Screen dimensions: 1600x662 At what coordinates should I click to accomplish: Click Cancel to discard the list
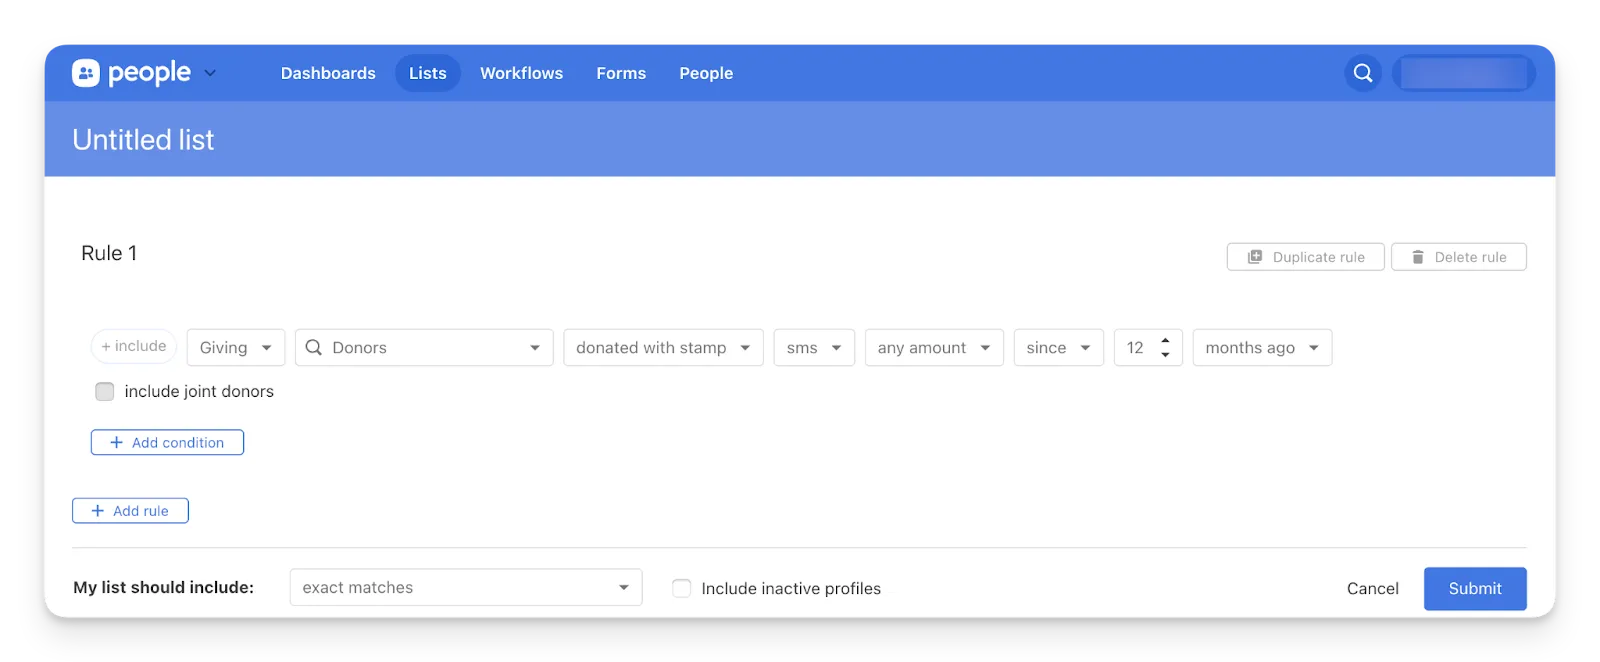[1372, 589]
